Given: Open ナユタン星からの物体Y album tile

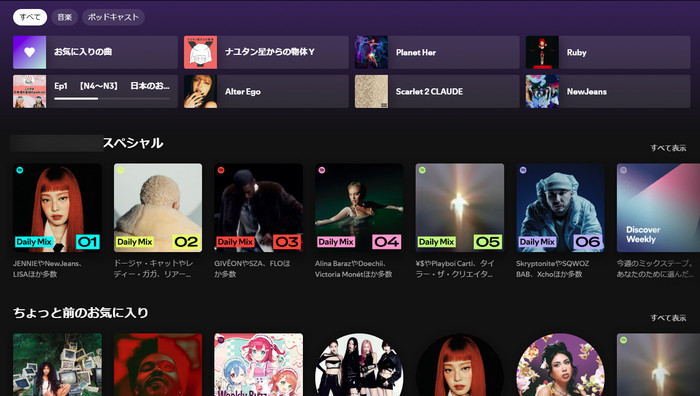Looking at the screenshot, I should (266, 52).
